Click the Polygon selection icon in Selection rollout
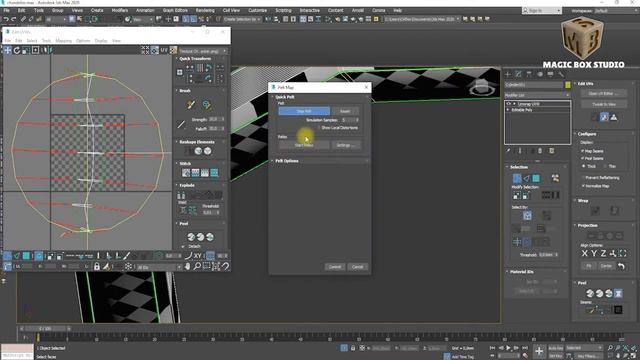Viewport: 640px width, 360px height. 536,178
